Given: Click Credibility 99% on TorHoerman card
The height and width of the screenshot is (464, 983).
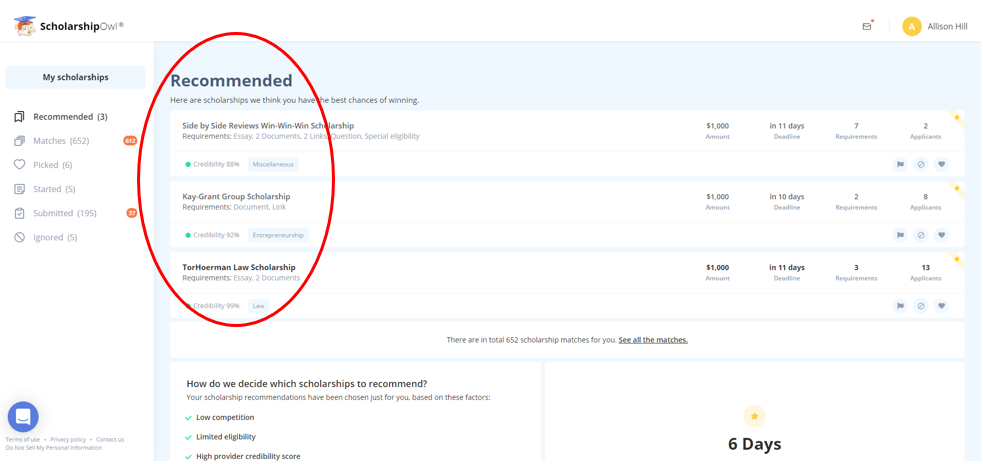Looking at the screenshot, I should point(213,306).
